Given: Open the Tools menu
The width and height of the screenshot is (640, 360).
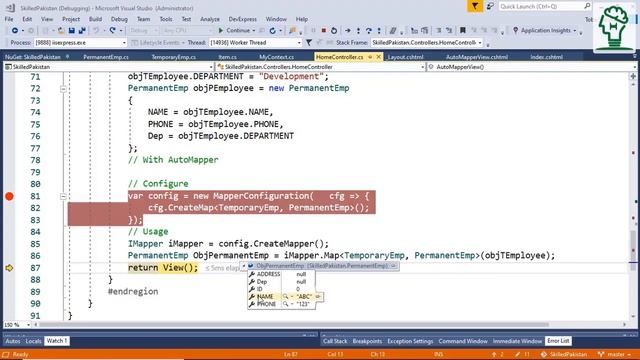Looking at the screenshot, I should coord(166,19).
